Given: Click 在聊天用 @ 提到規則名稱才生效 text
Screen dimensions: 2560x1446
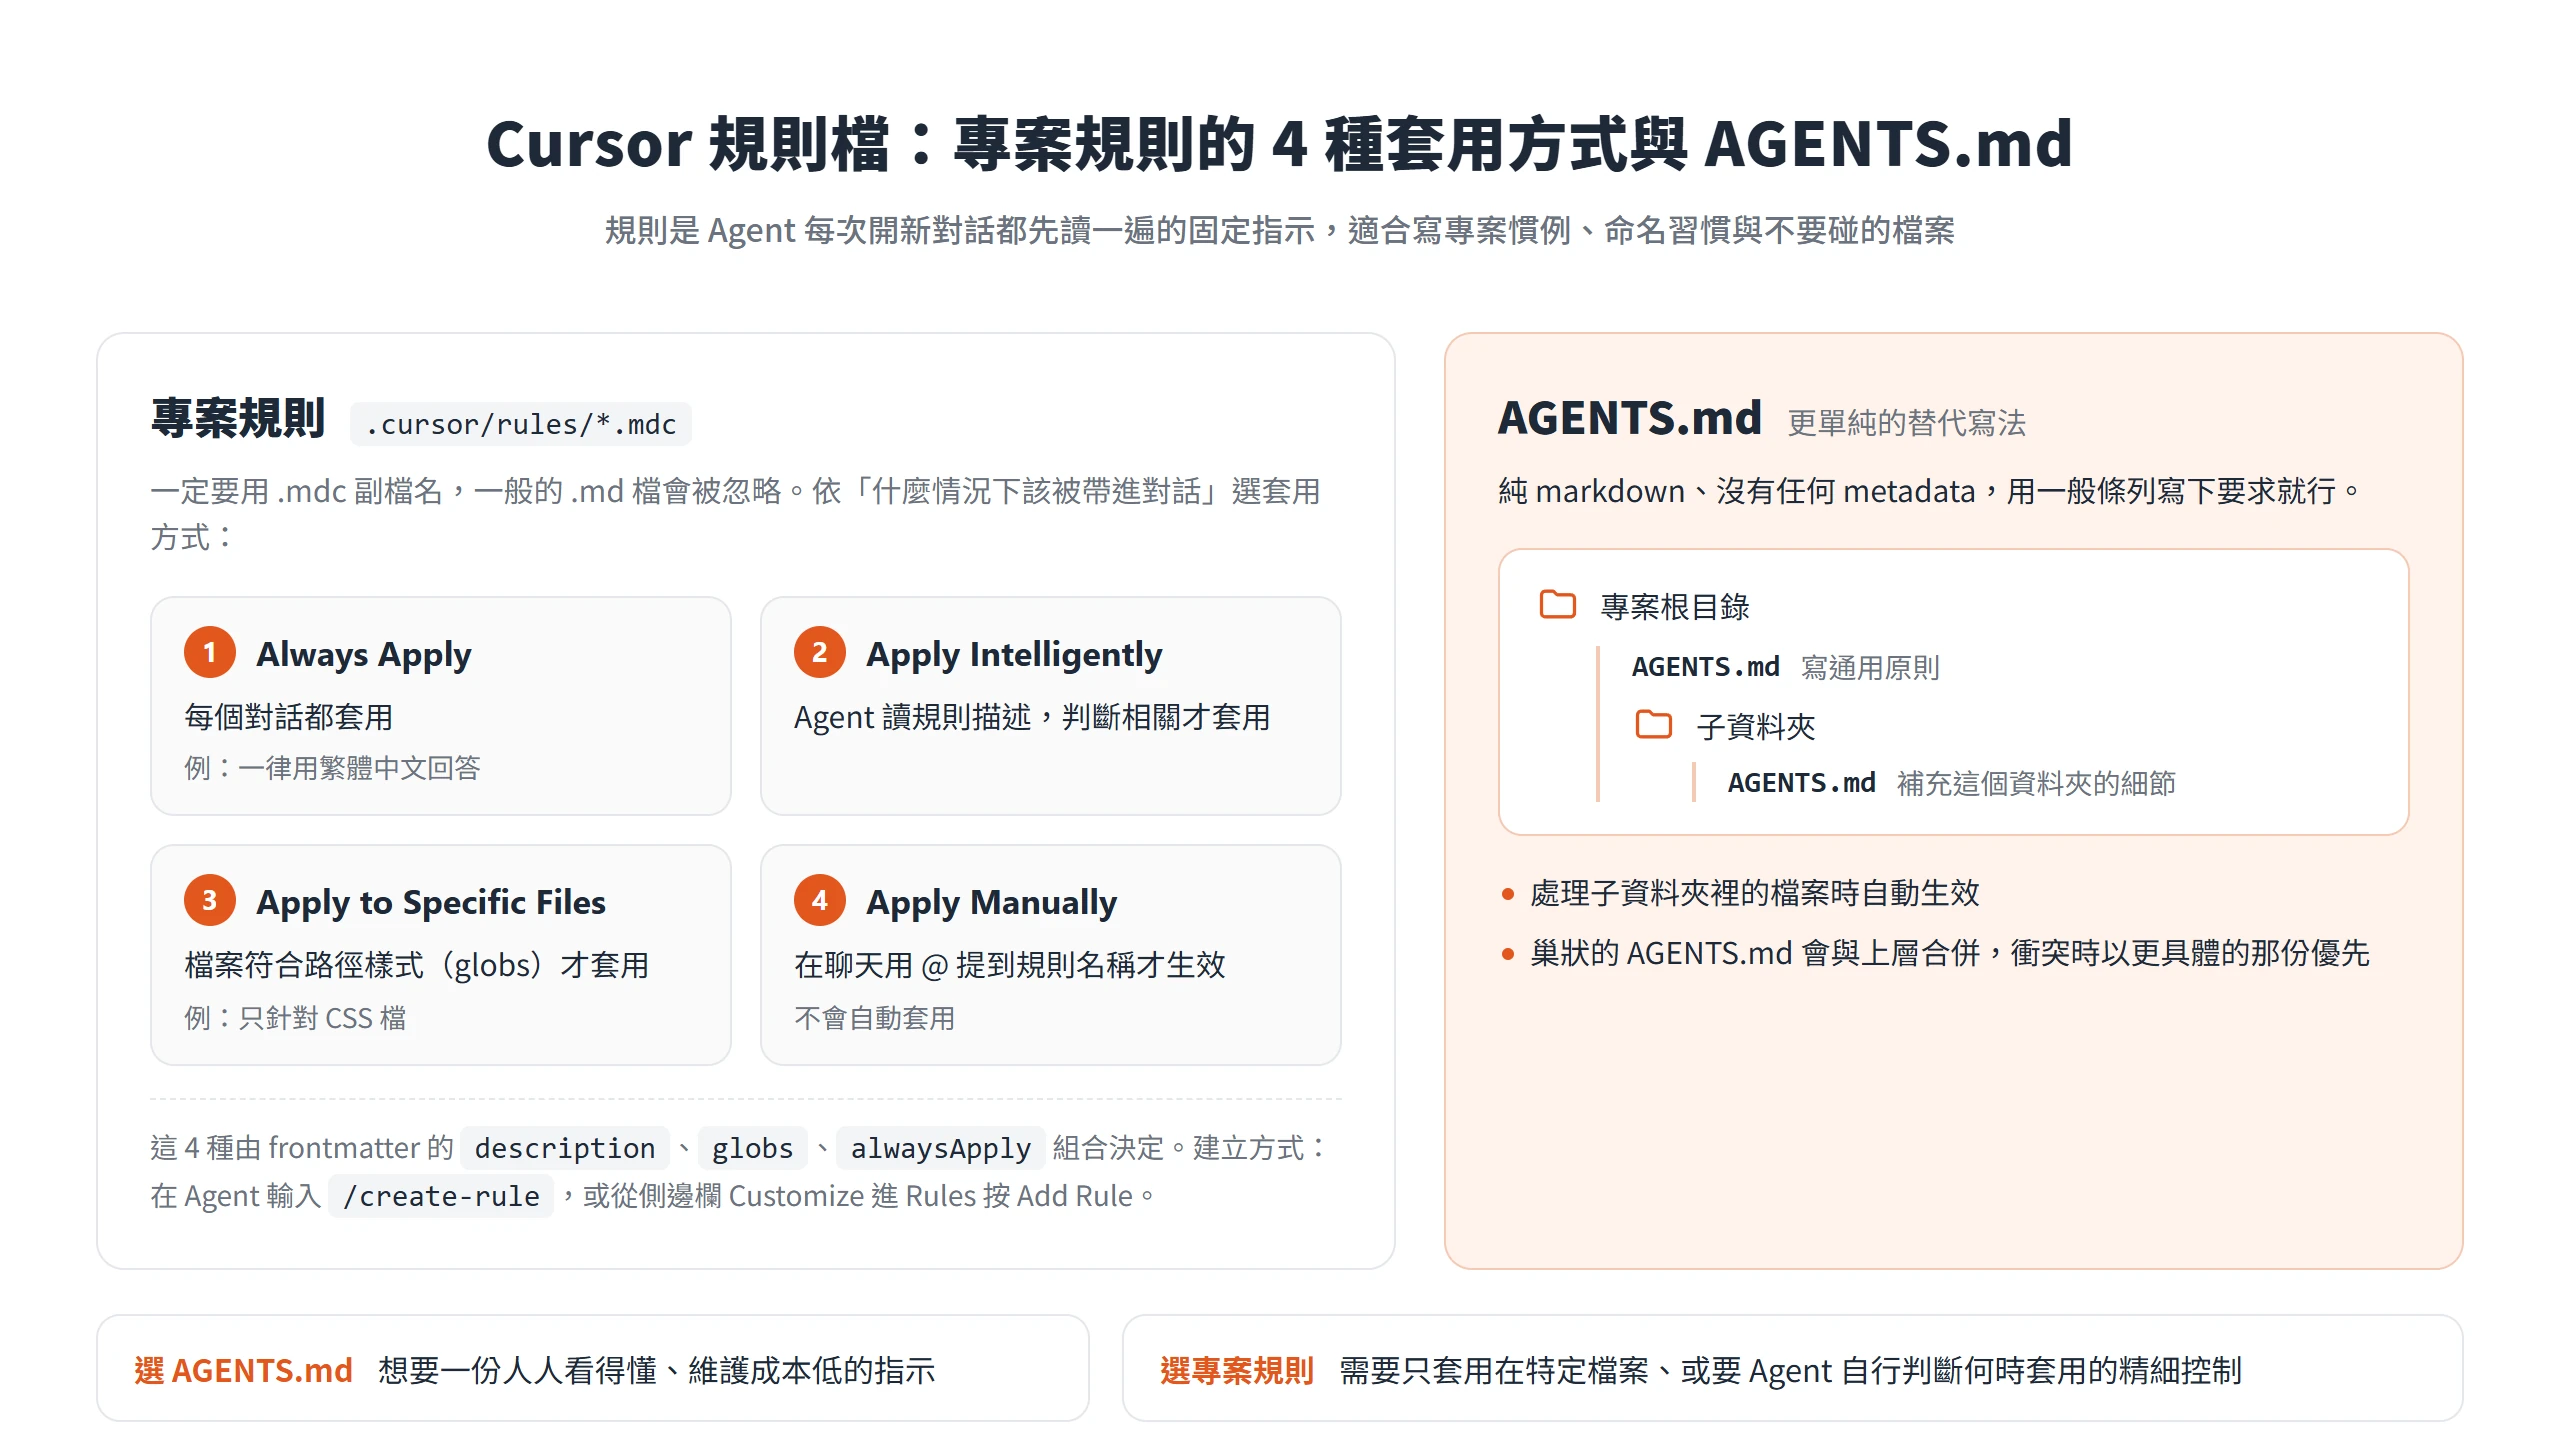Looking at the screenshot, I should pos(1010,965).
